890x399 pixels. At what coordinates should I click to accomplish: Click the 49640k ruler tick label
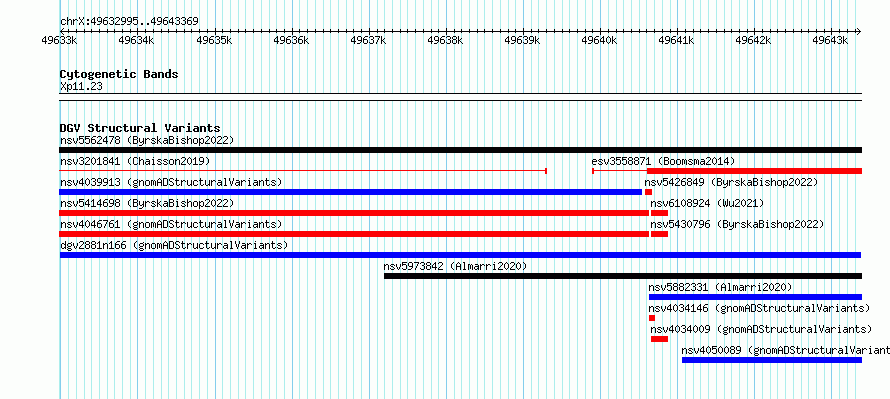[x=600, y=40]
